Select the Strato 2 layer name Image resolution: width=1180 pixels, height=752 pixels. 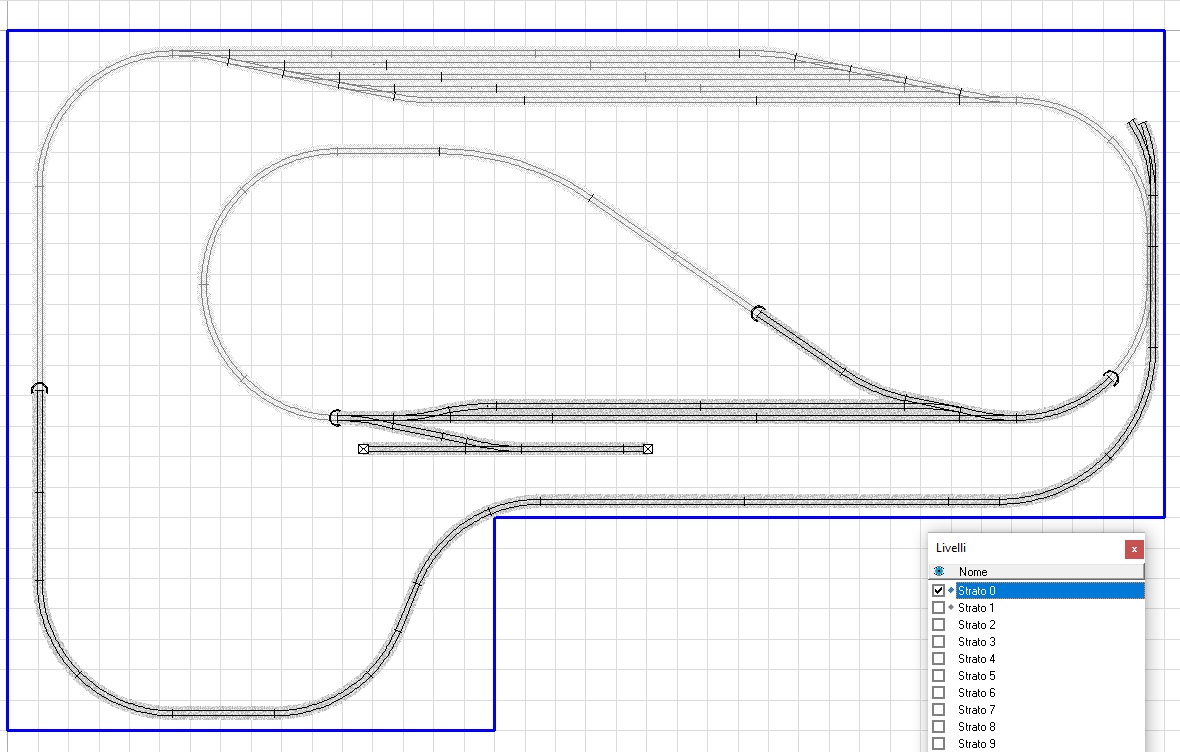click(x=976, y=625)
